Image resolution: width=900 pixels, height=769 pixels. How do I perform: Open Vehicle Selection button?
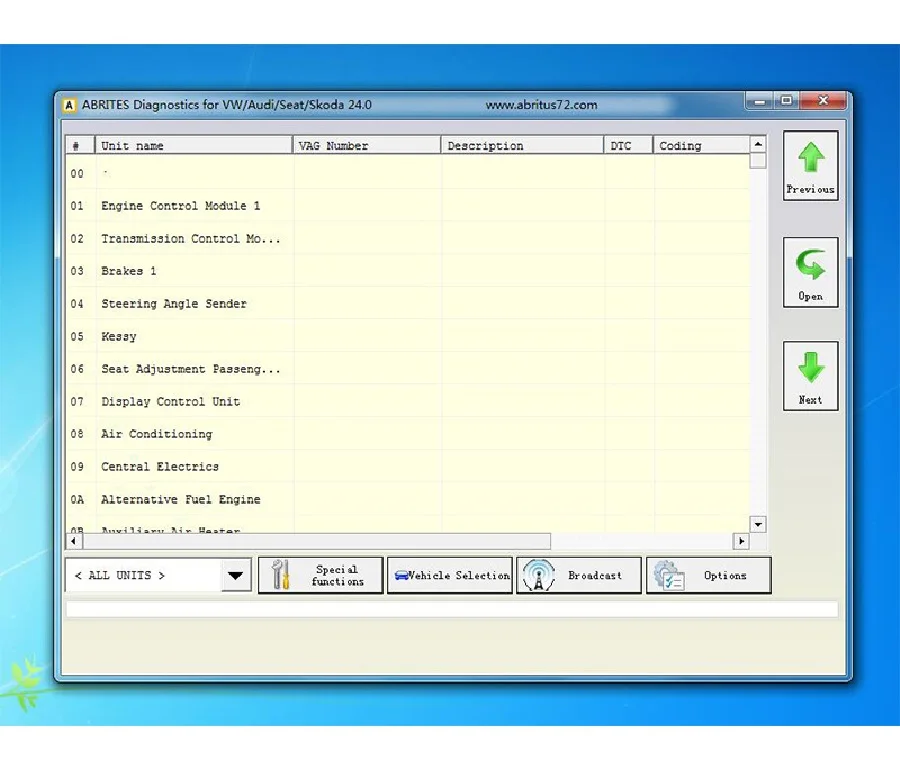449,575
